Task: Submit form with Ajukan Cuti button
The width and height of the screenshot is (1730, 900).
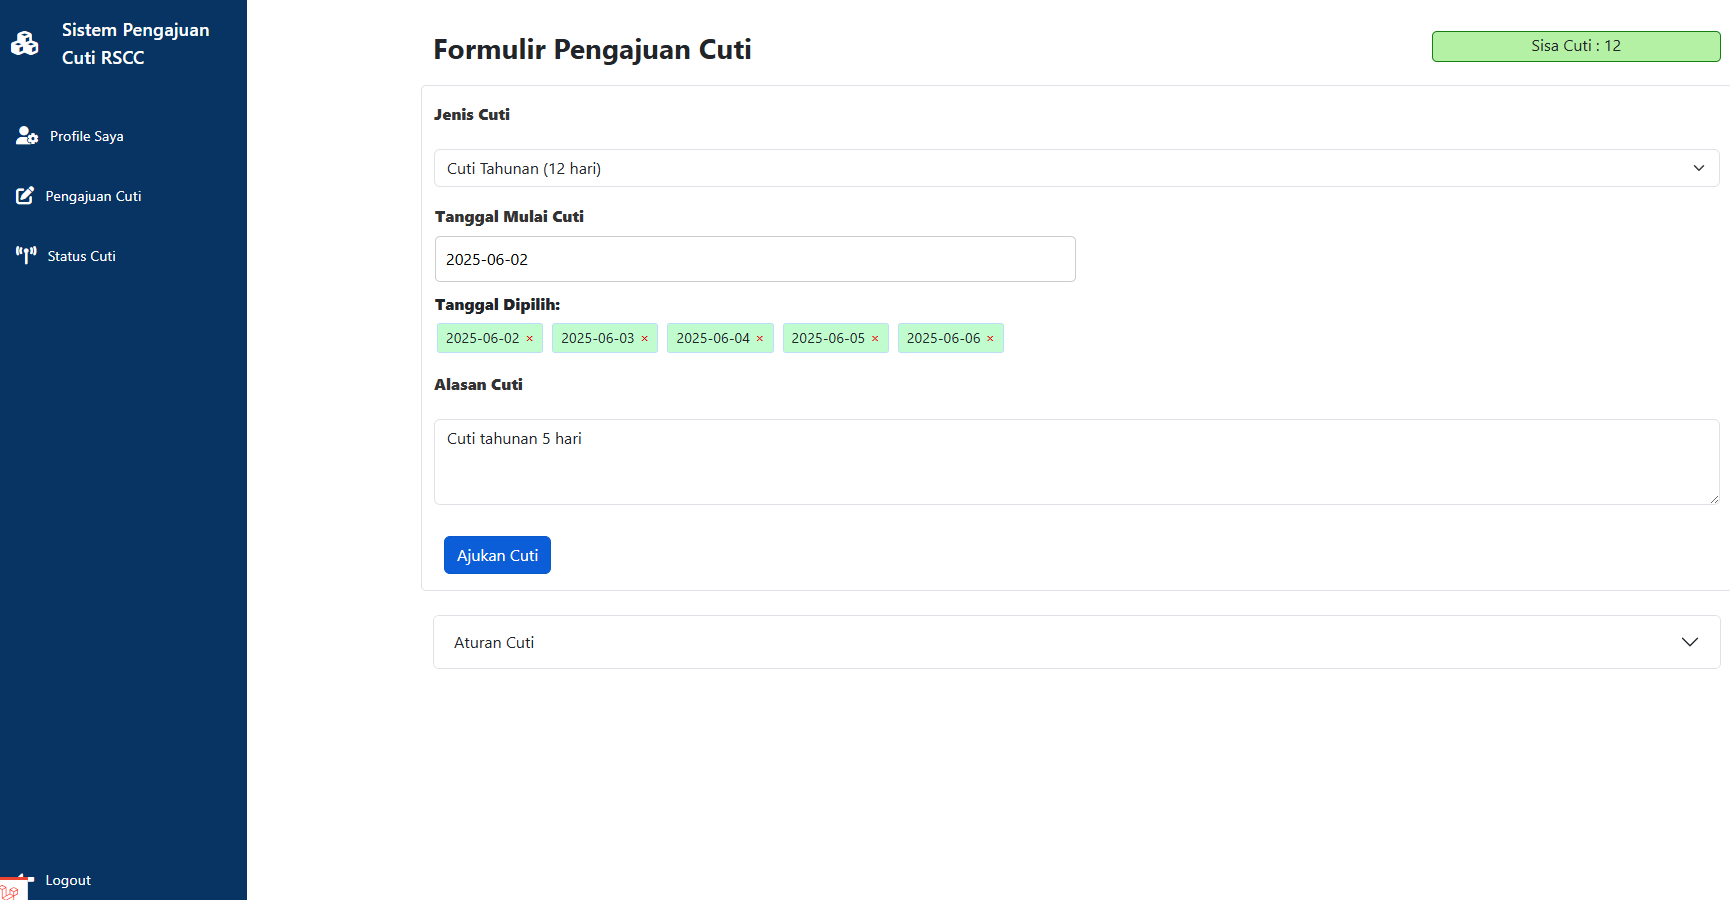Action: 497,555
